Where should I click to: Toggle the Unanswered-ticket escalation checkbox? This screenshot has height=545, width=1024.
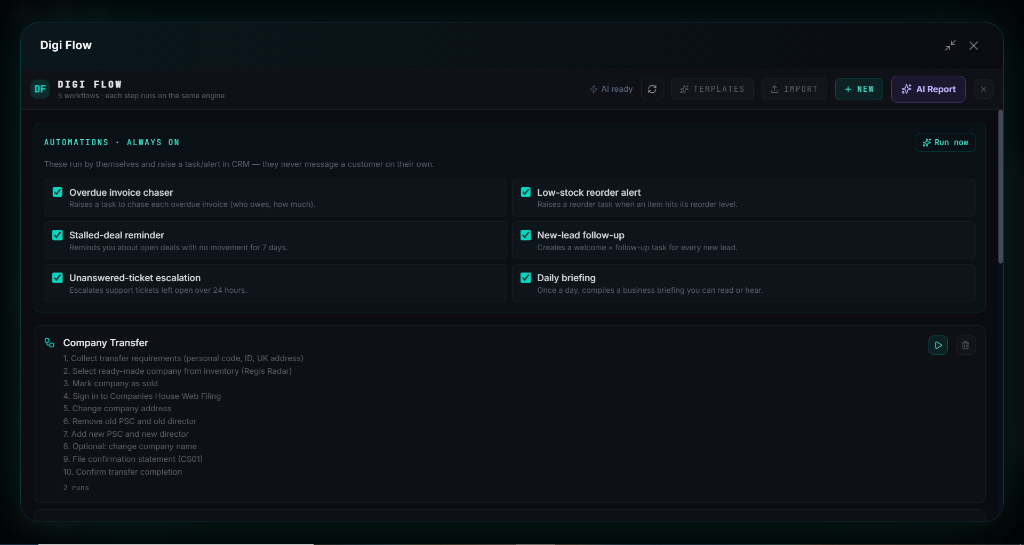[57, 277]
